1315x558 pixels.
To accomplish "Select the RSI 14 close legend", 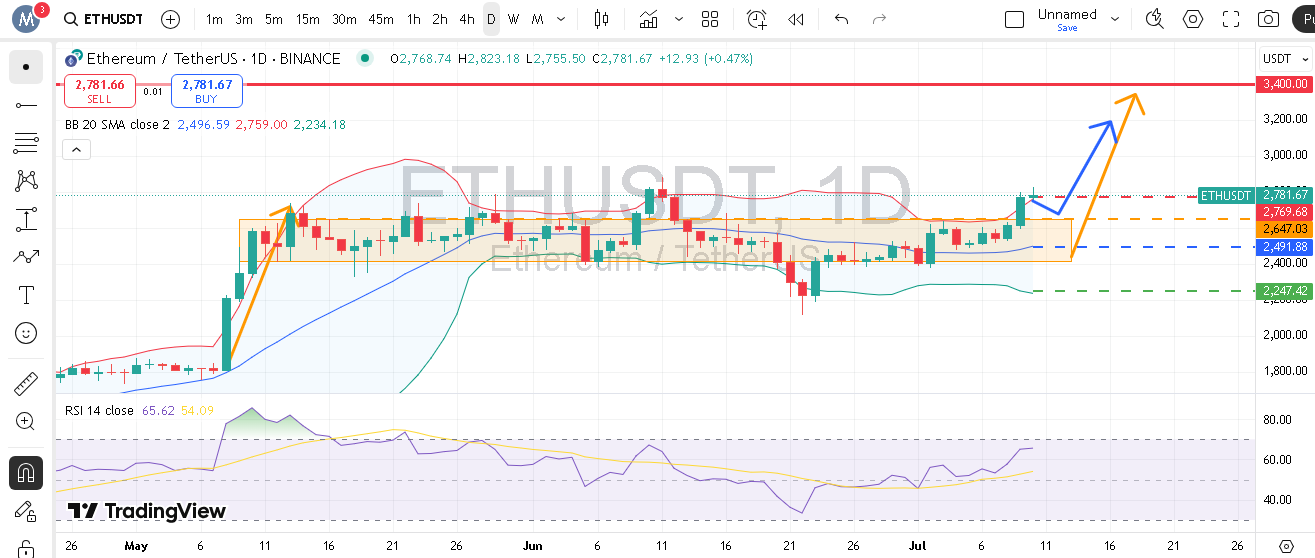I will point(99,411).
